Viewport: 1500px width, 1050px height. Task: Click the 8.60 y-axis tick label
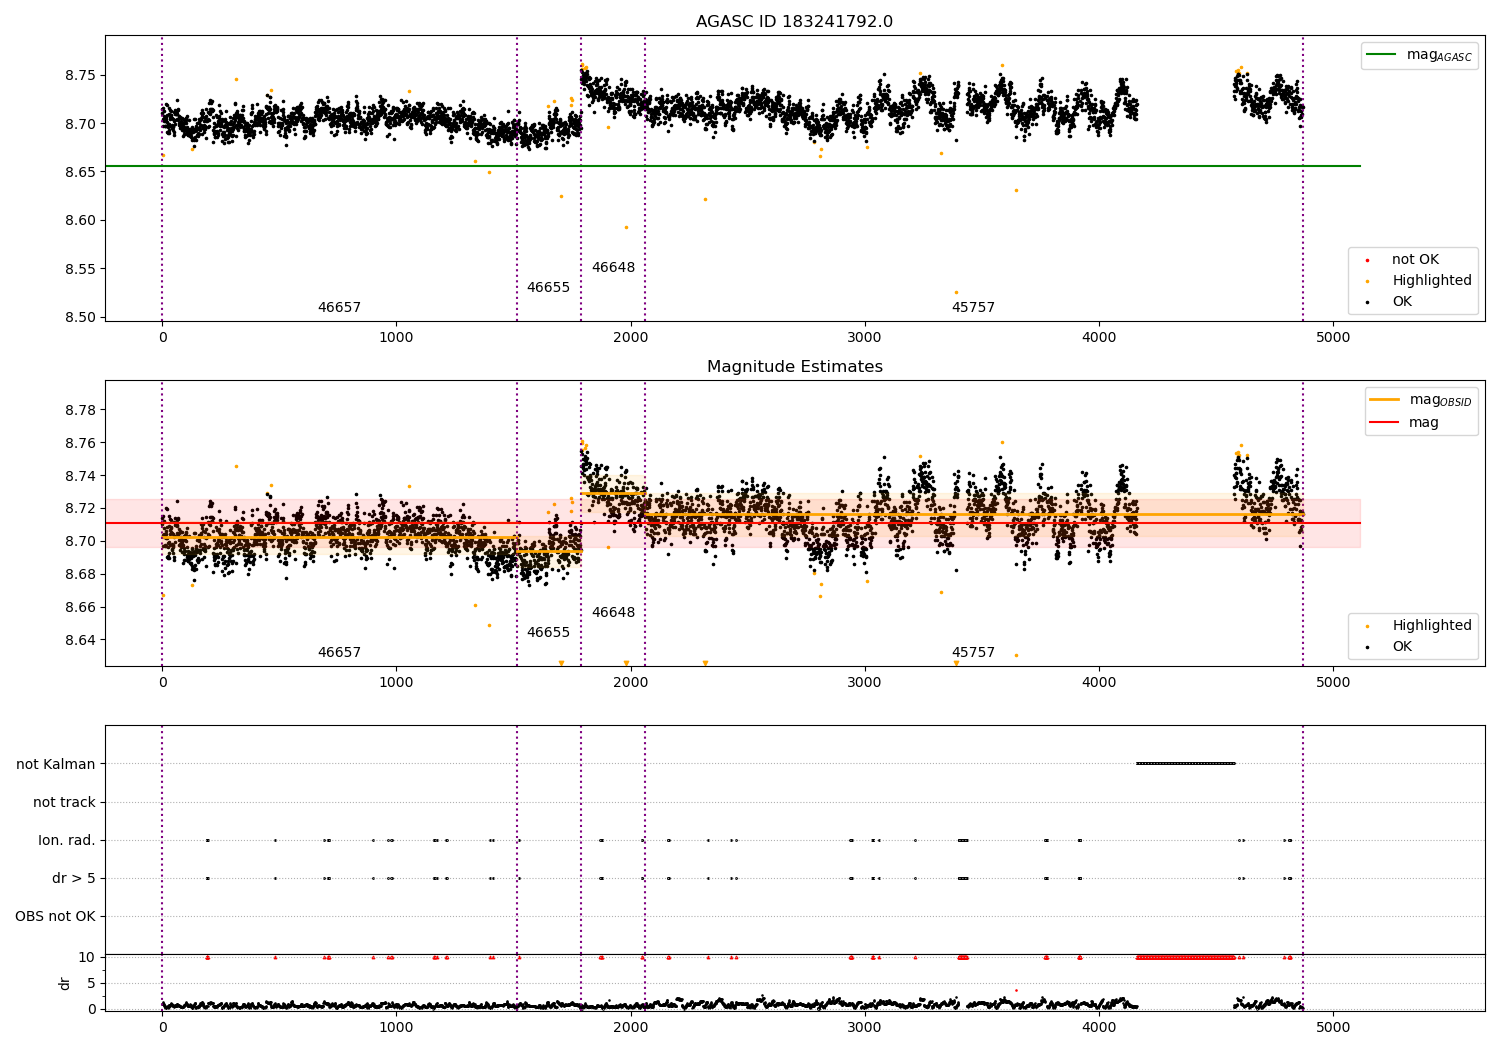pyautogui.click(x=79, y=221)
